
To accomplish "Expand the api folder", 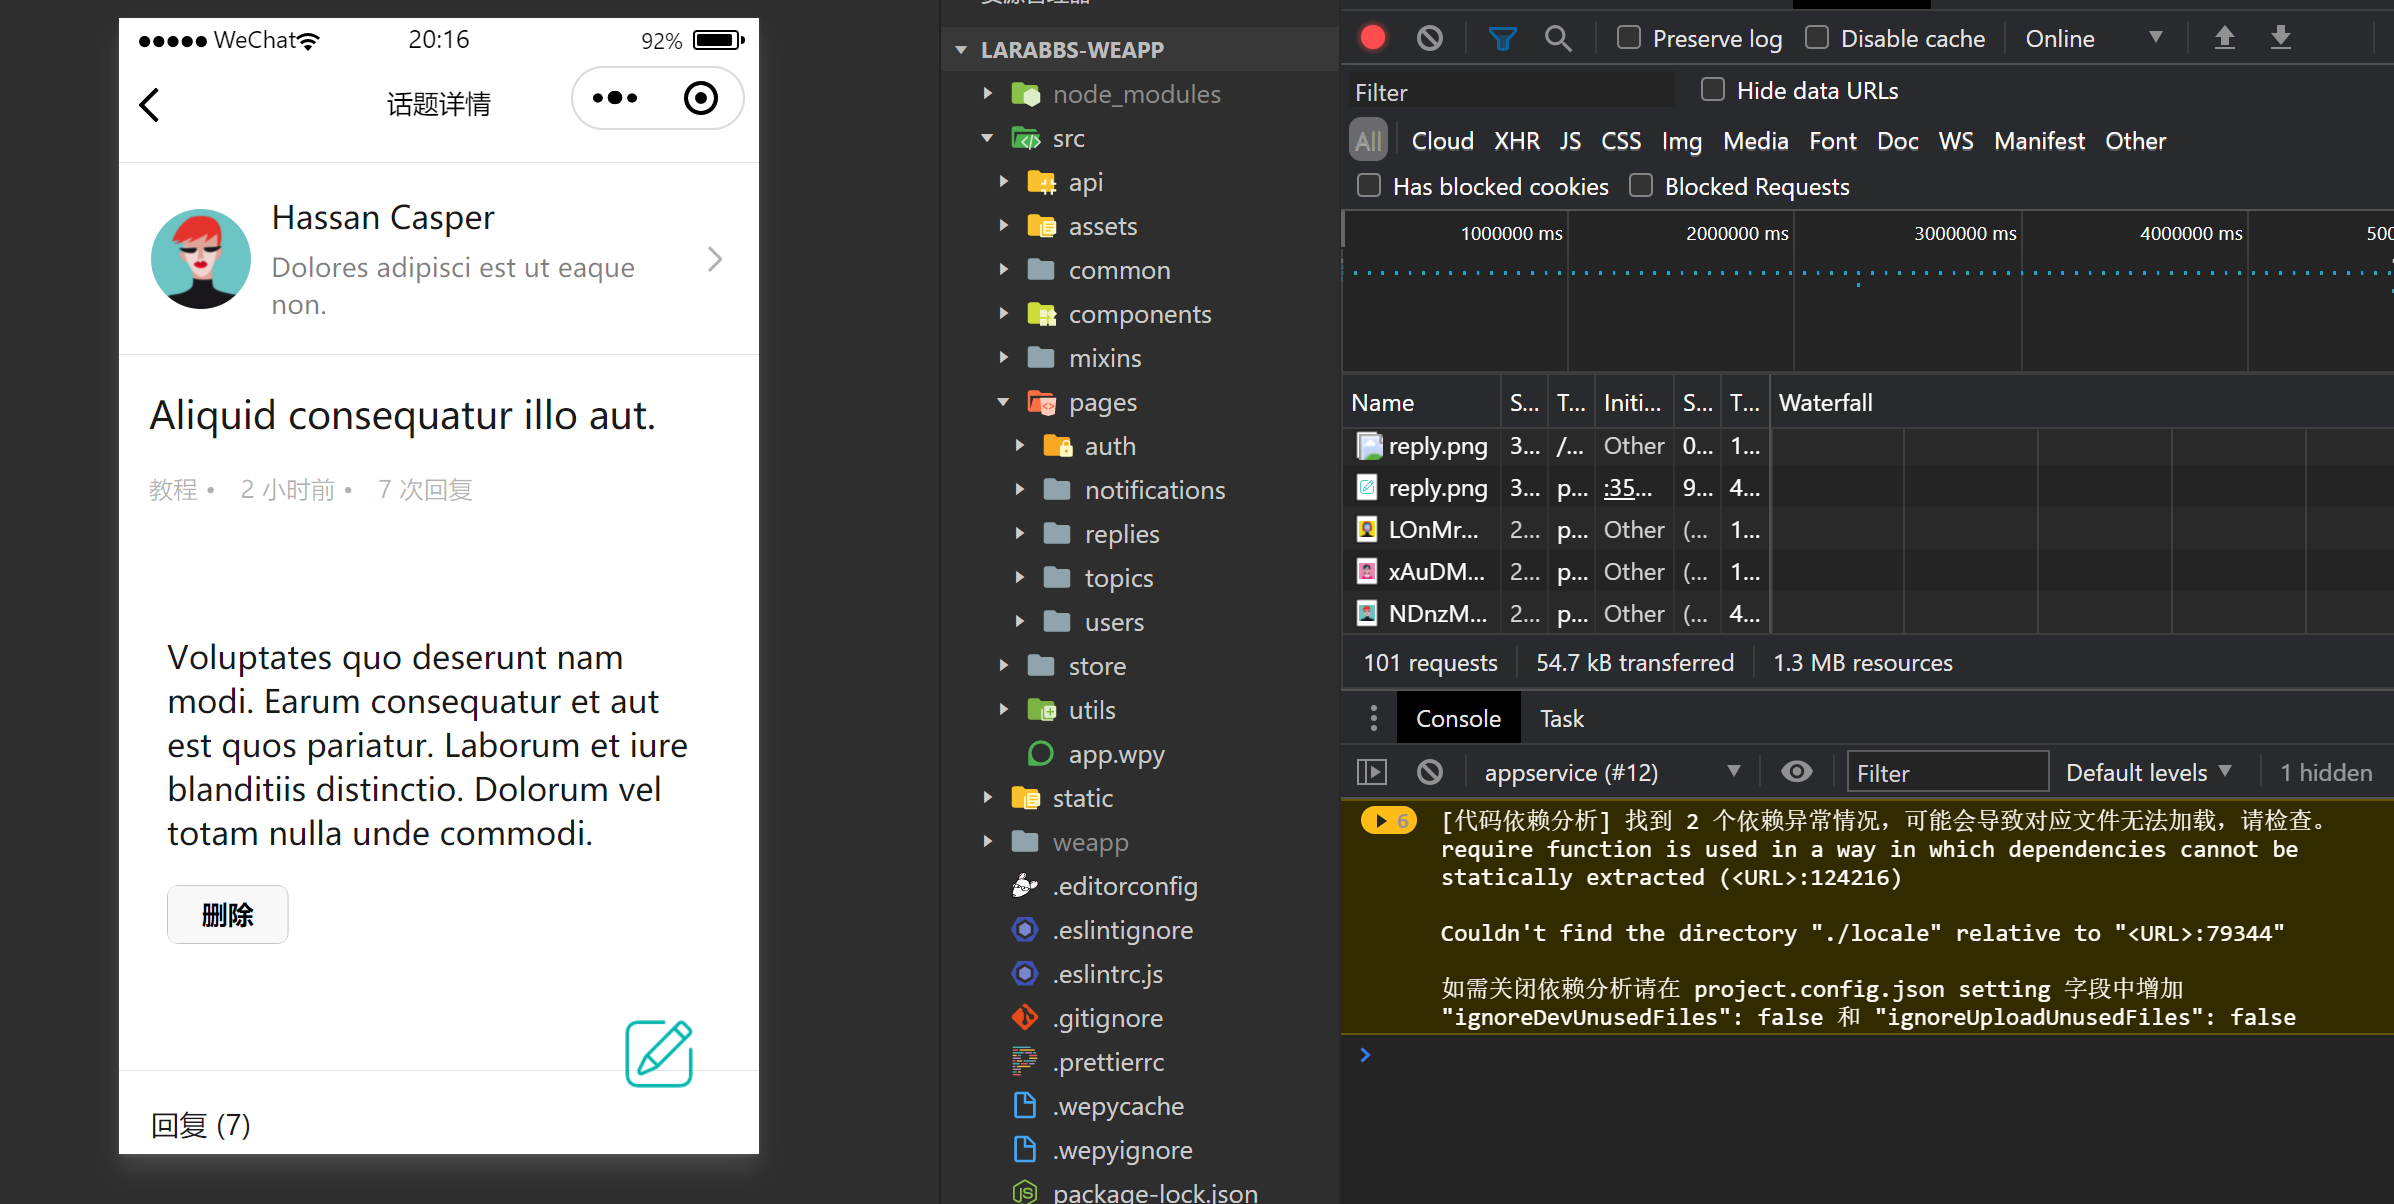I will pyautogui.click(x=1003, y=182).
